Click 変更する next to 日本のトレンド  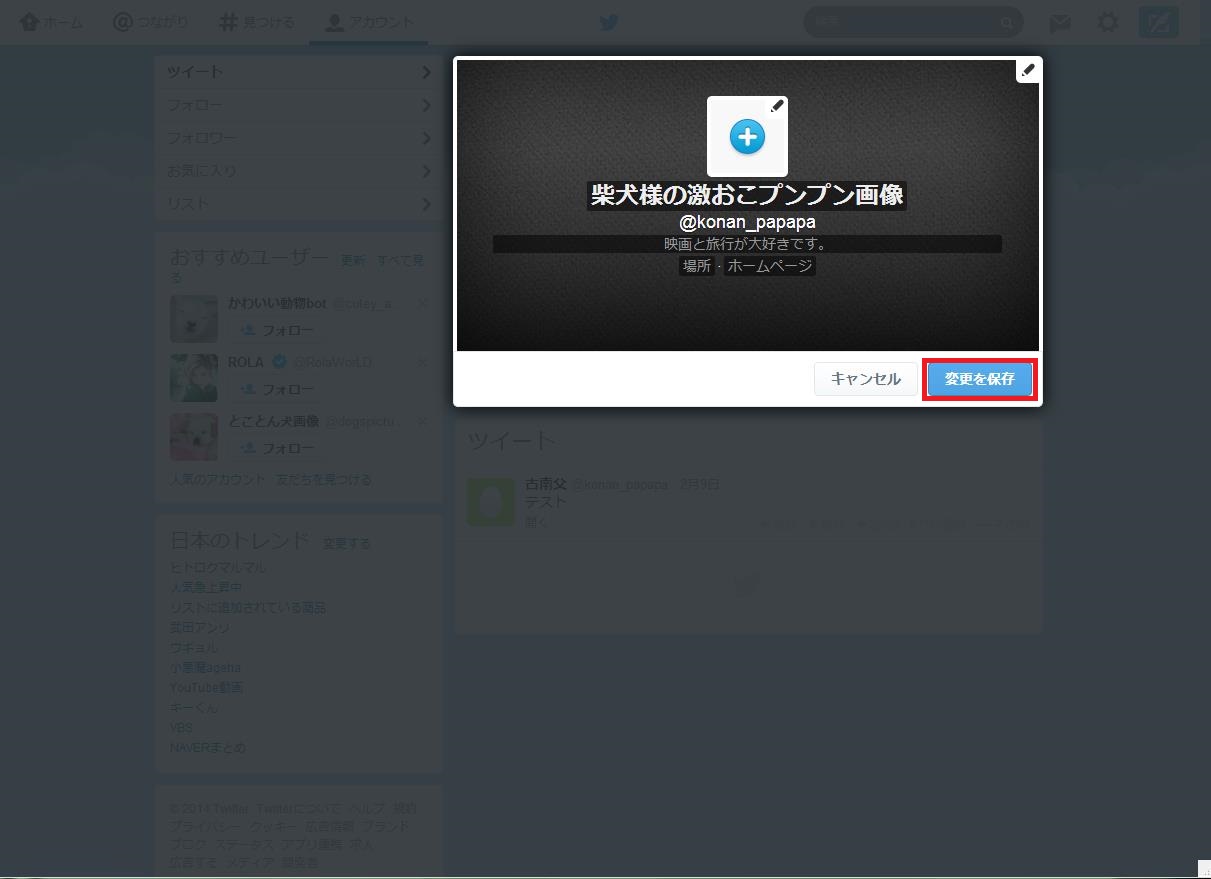[x=346, y=543]
